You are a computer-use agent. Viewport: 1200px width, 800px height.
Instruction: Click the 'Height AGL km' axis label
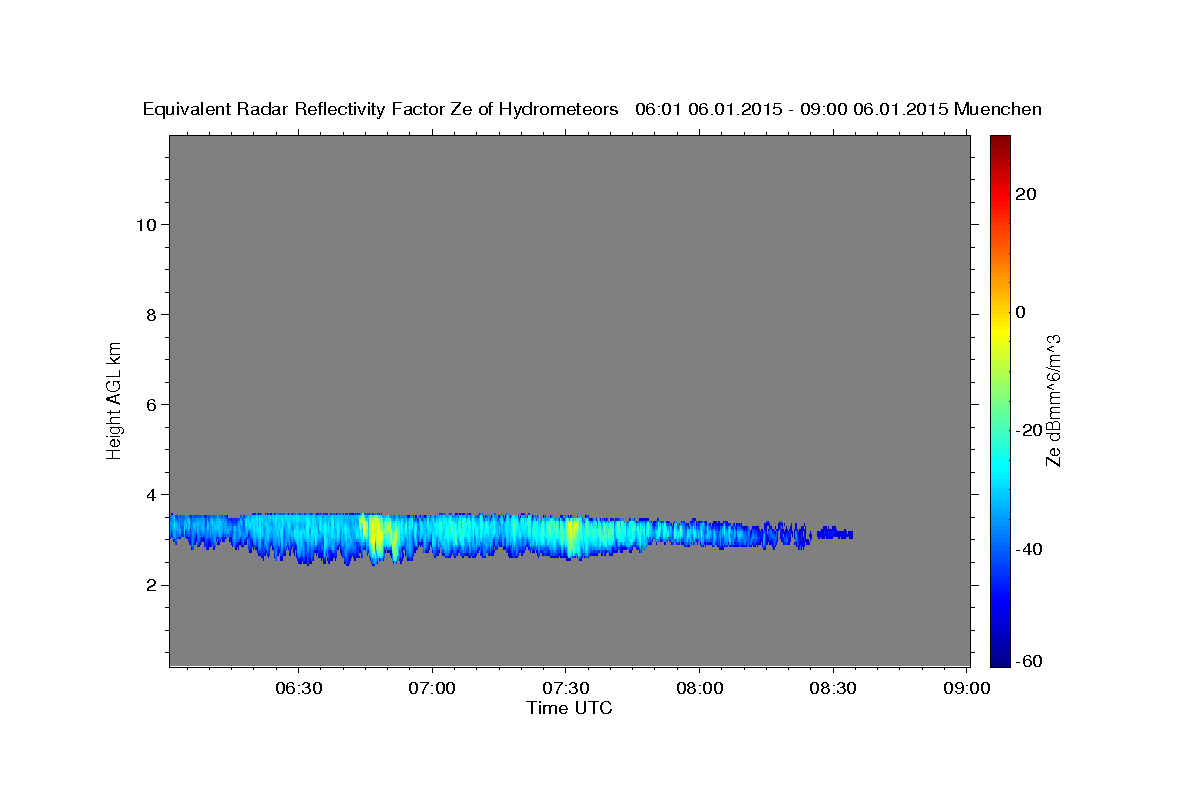click(x=115, y=400)
